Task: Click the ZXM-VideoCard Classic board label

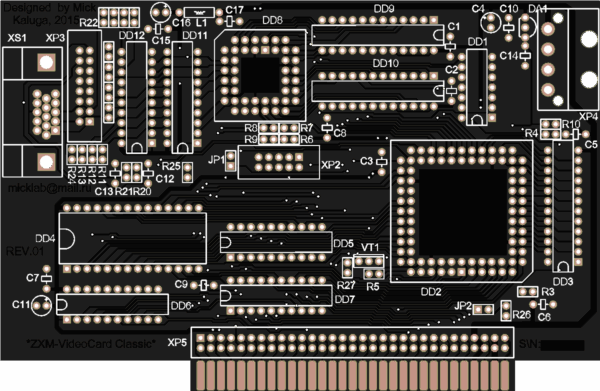Action: point(91,344)
